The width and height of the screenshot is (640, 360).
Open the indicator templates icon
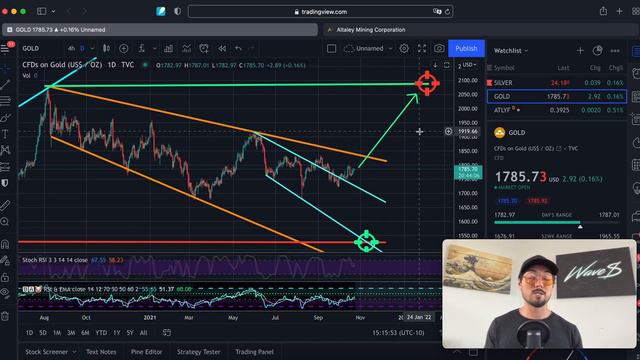point(187,49)
